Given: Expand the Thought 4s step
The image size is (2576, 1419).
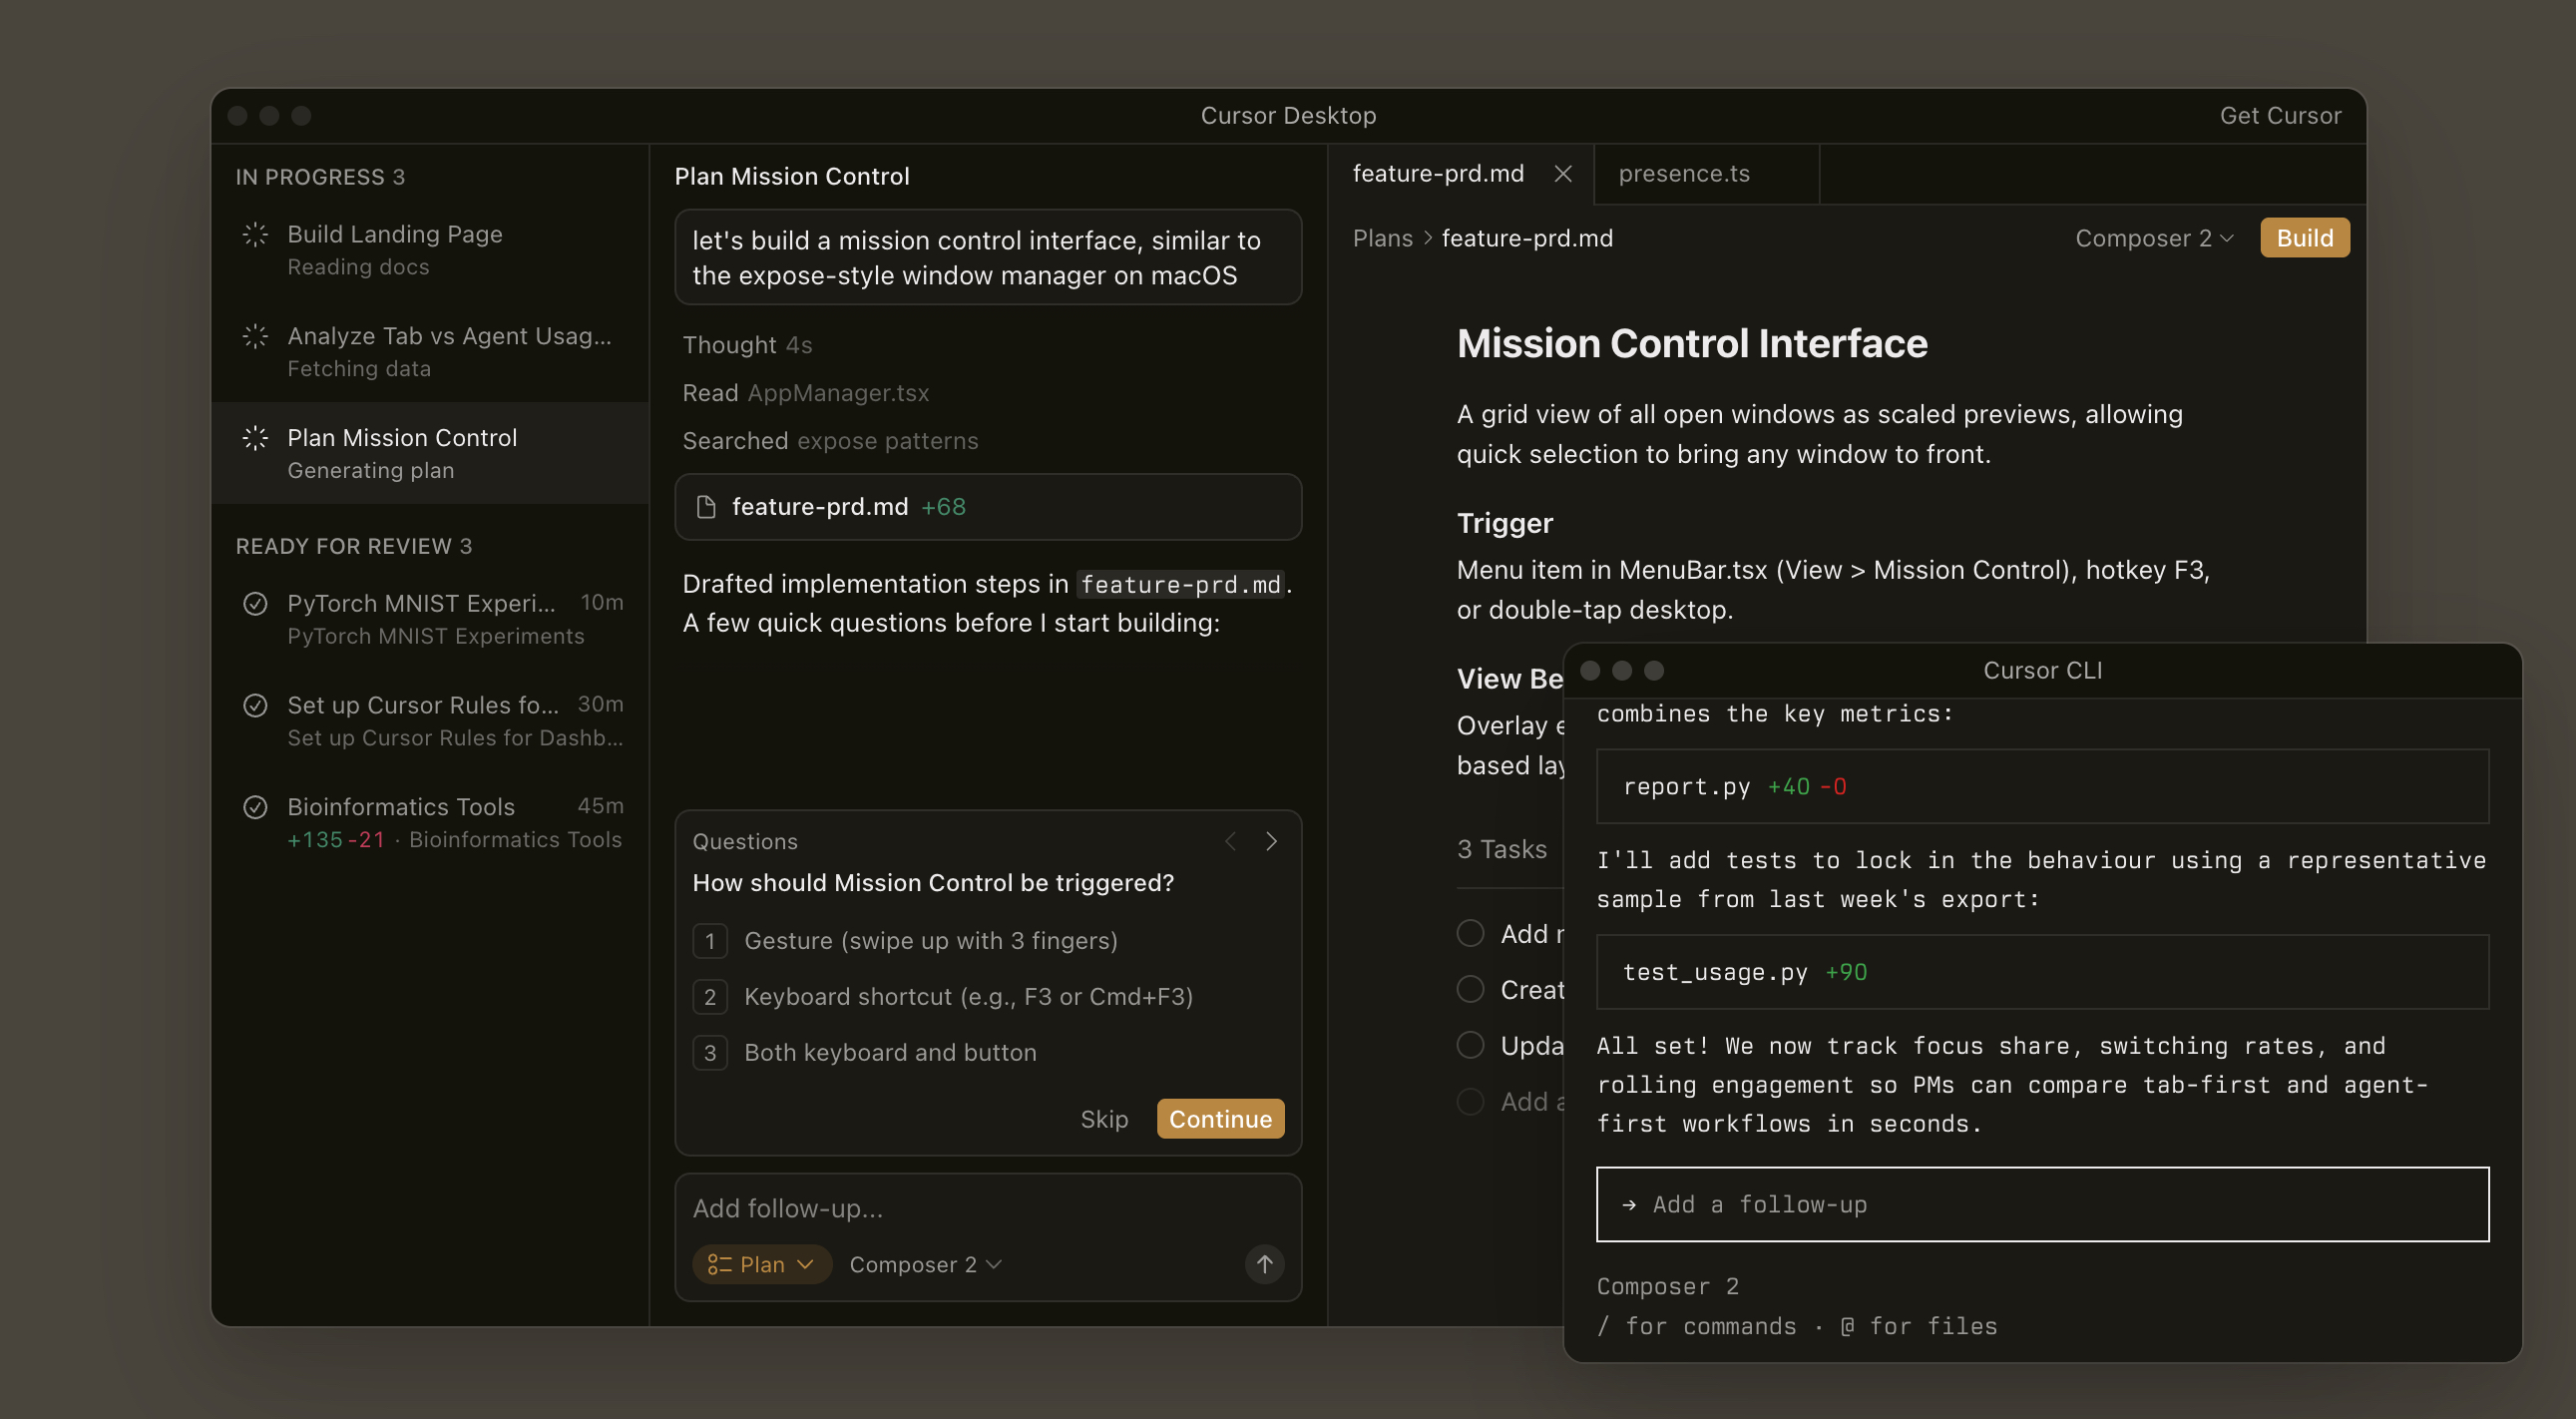Looking at the screenshot, I should [x=747, y=345].
